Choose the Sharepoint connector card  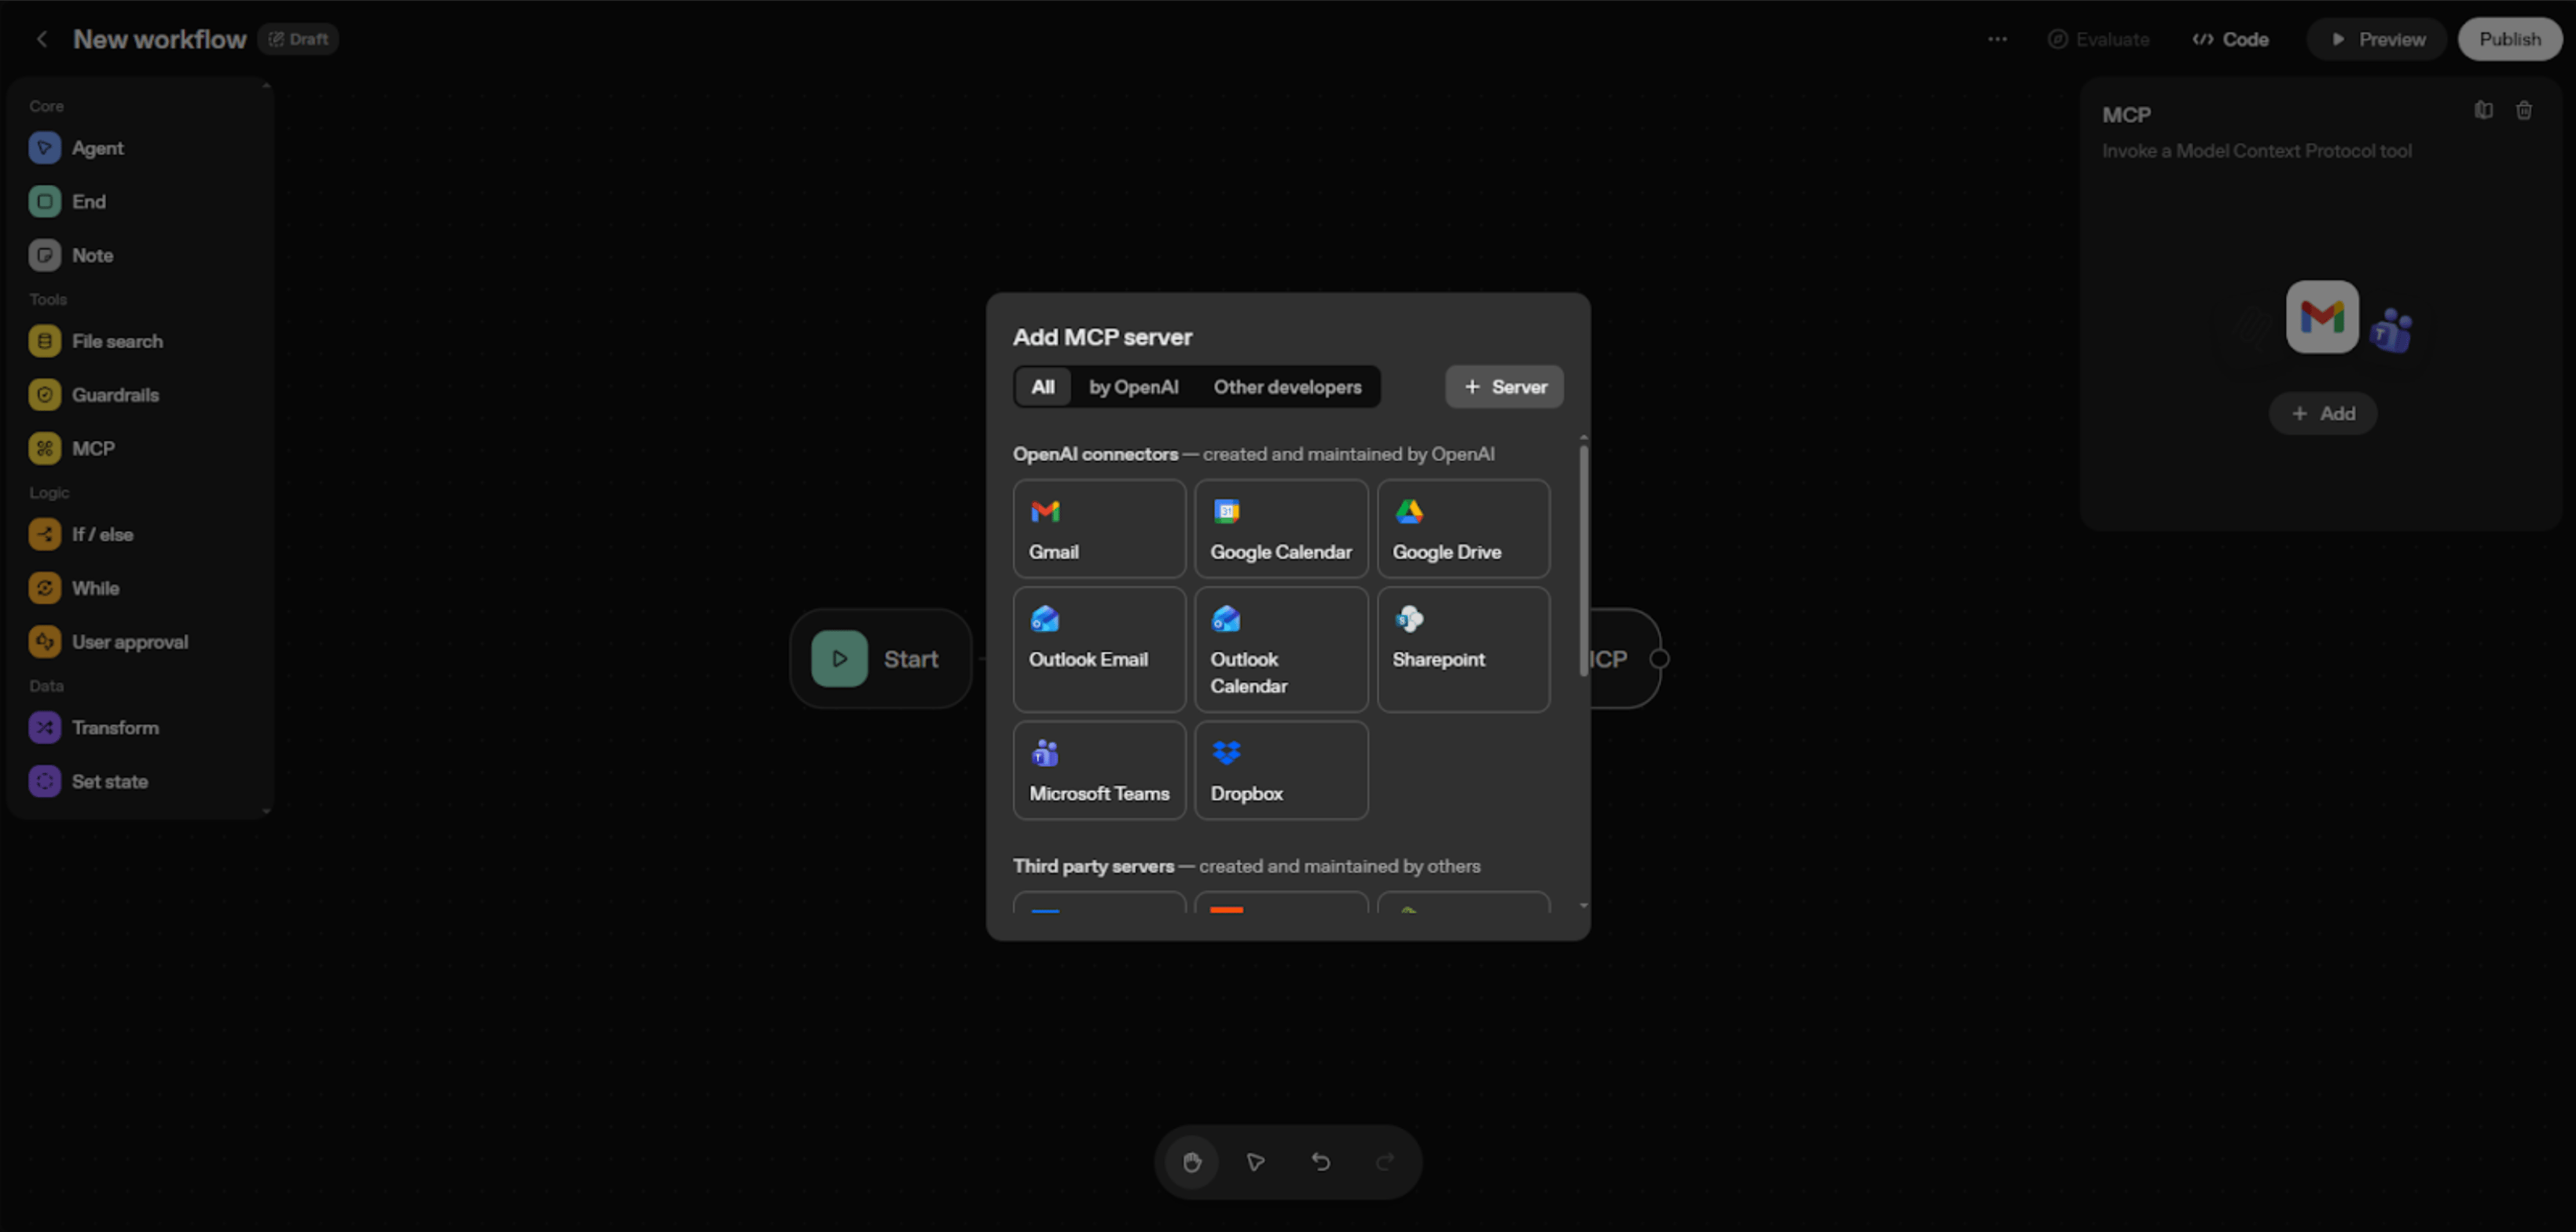(1463, 650)
